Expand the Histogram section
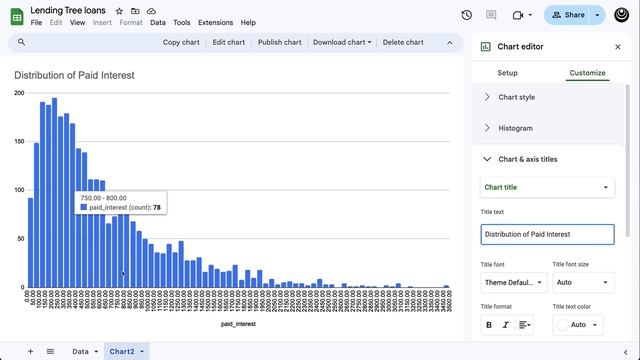Screen dimensions: 640x360 [x=547, y=128]
